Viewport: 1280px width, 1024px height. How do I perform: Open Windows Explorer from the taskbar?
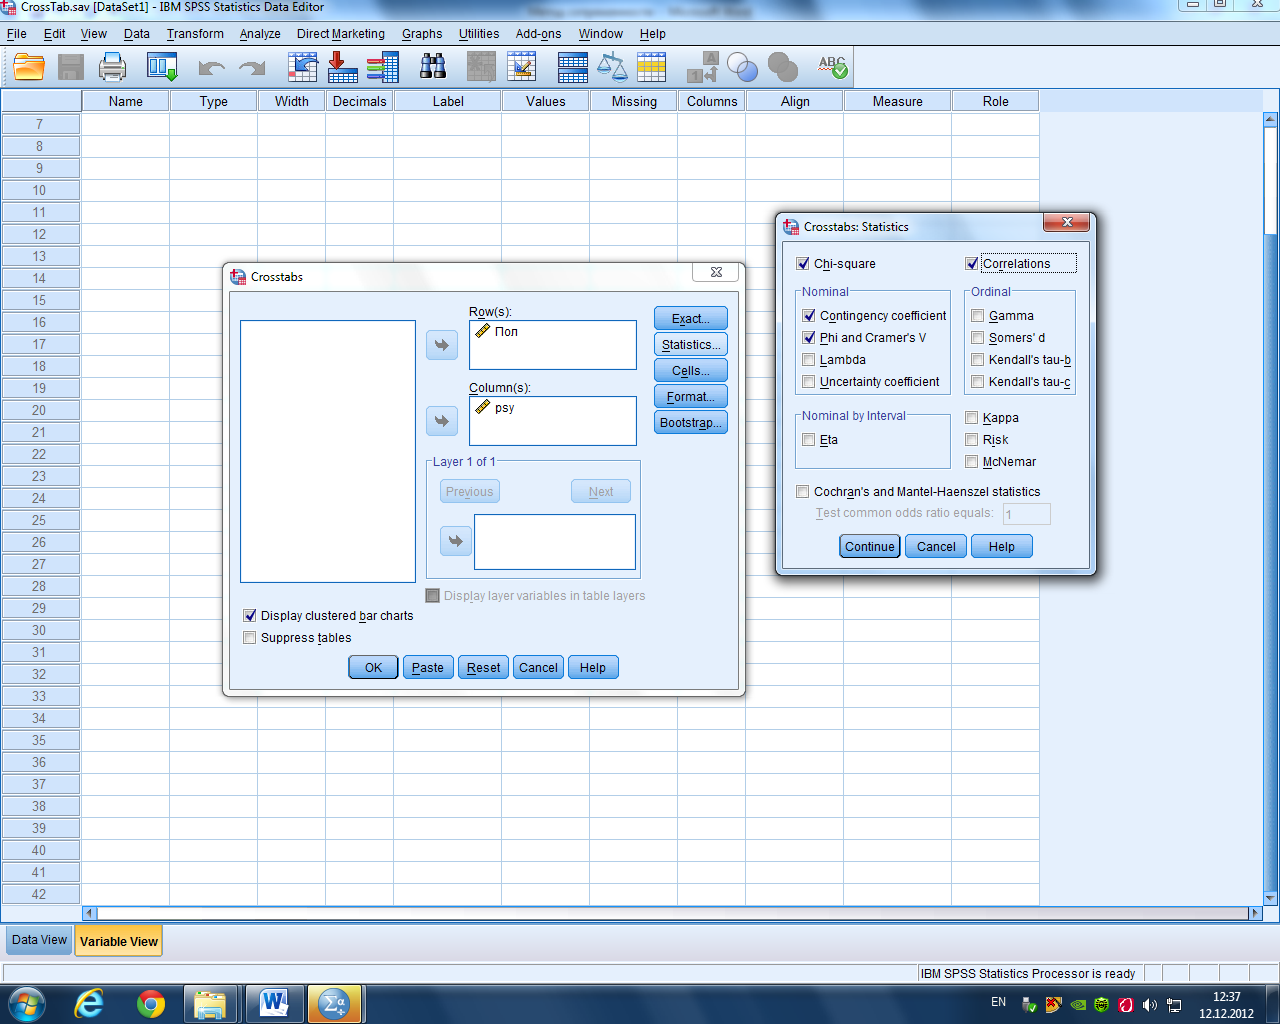211,1003
